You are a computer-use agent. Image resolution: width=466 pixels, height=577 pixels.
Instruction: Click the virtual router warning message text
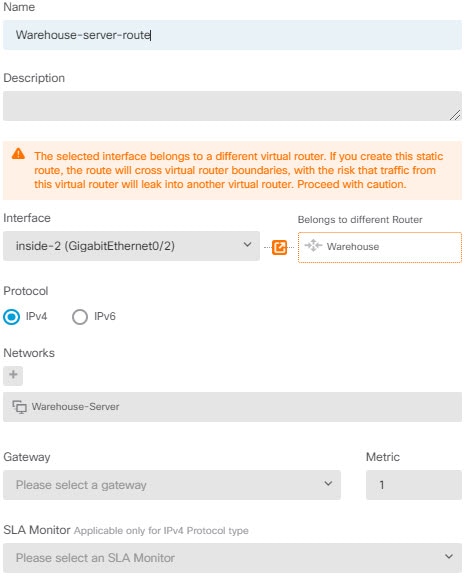(239, 170)
